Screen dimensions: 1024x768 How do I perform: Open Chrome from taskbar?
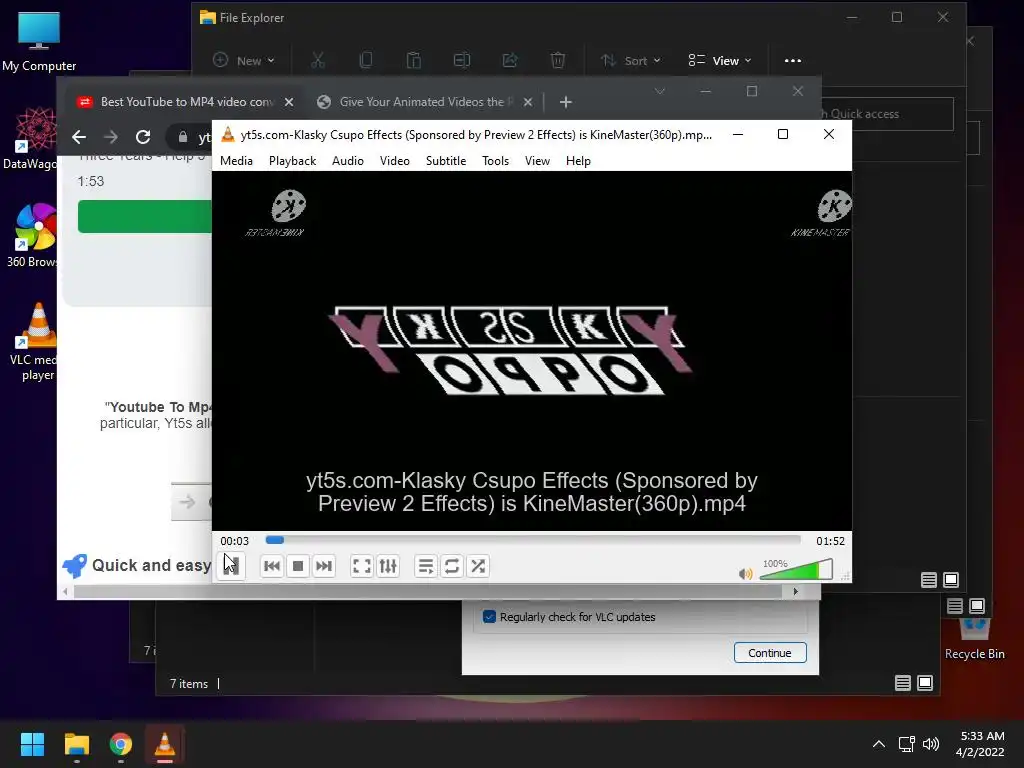pyautogui.click(x=121, y=744)
